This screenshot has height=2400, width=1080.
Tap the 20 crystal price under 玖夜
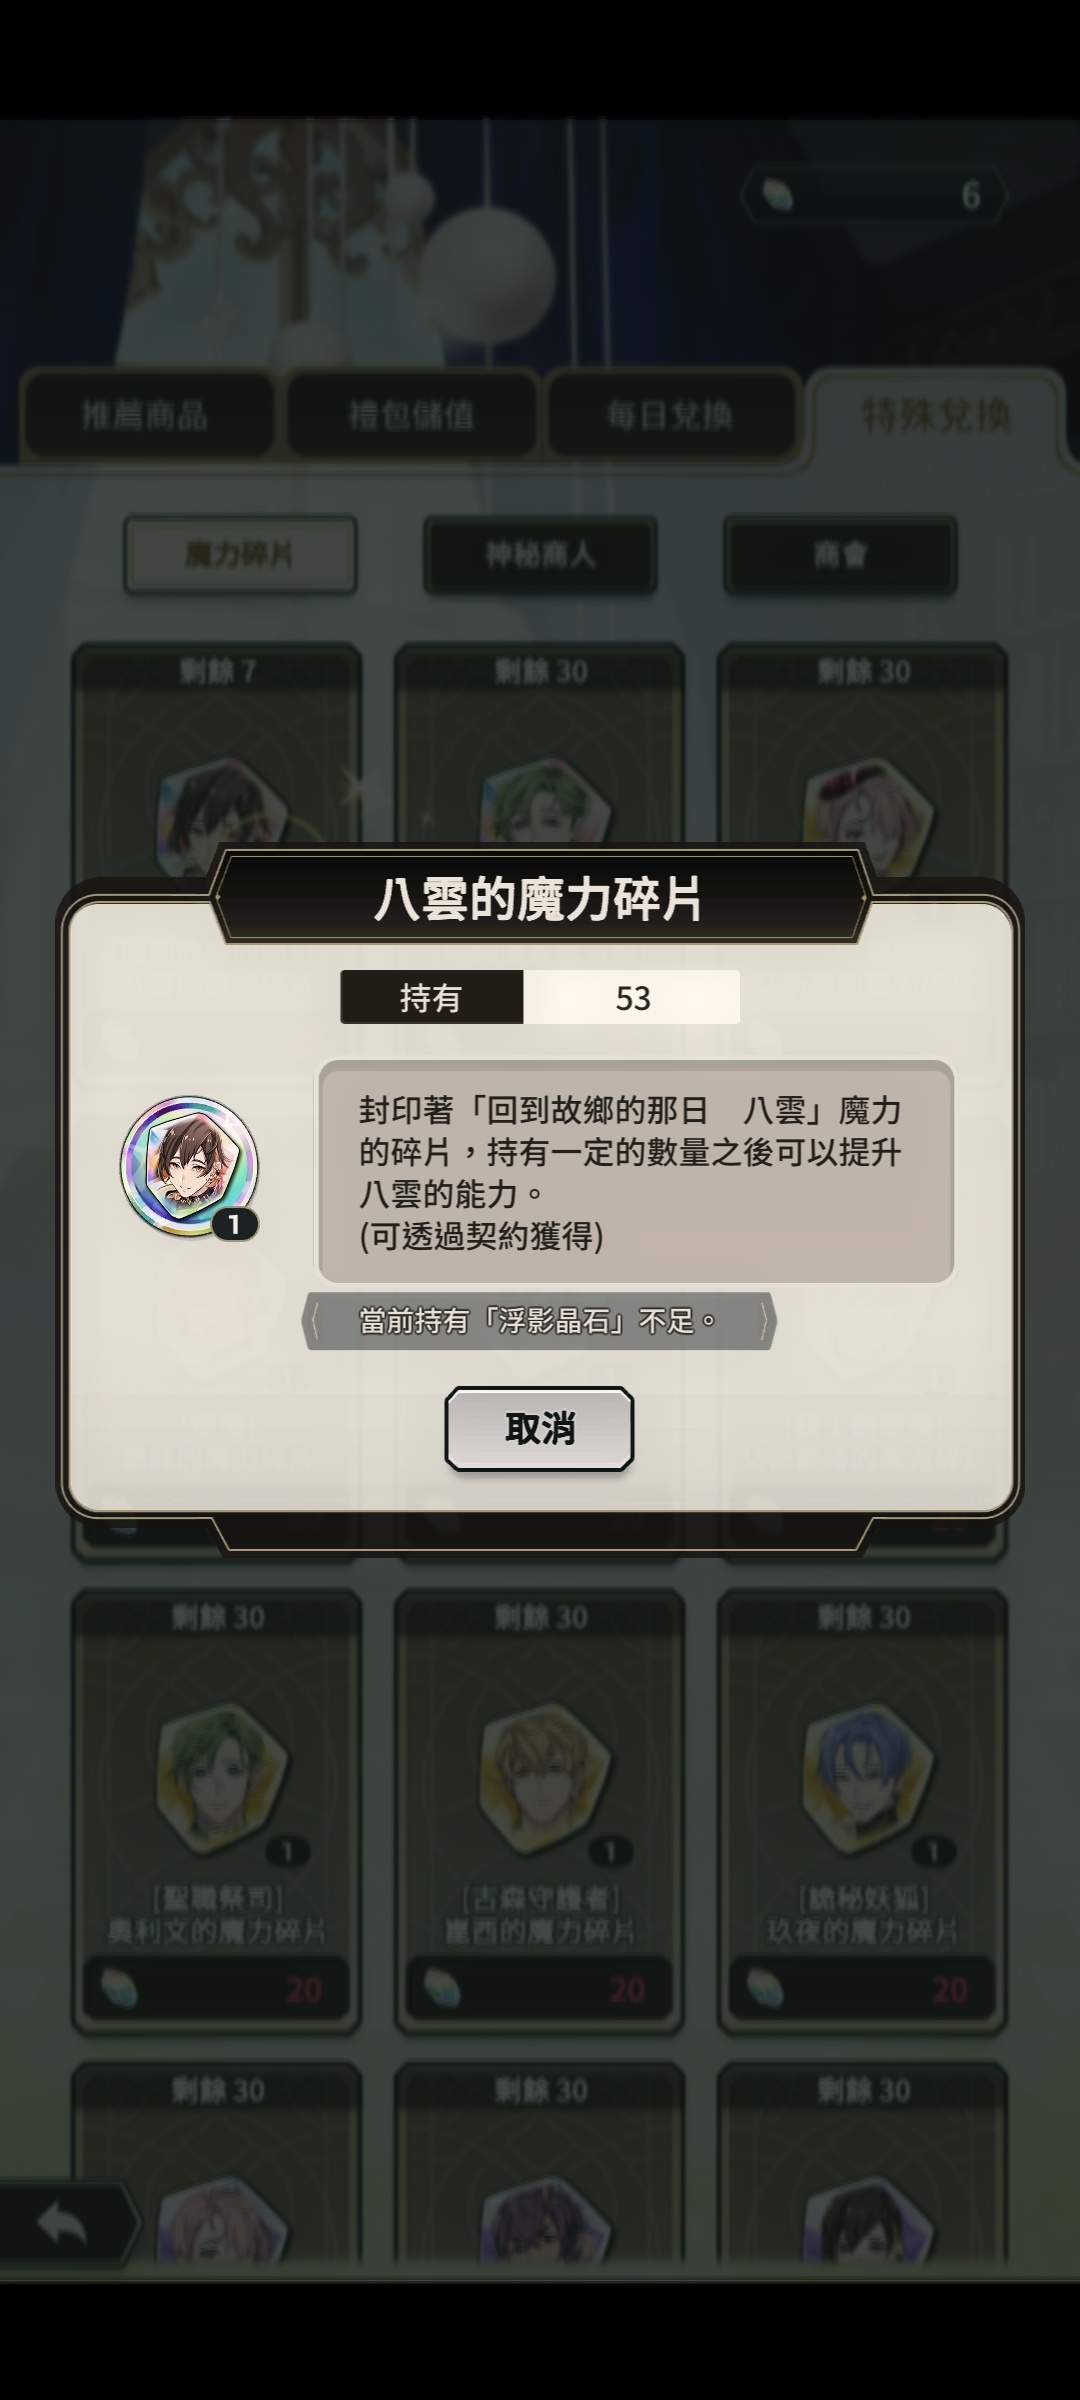862,1989
